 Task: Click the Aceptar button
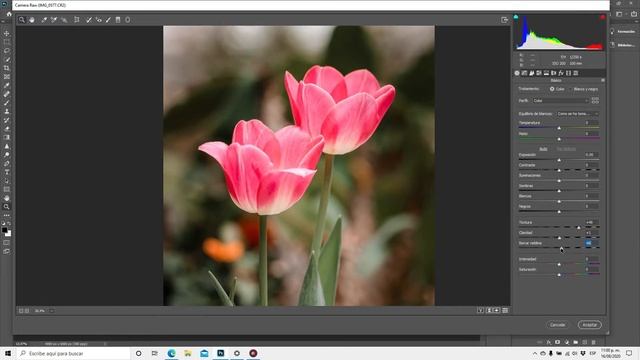click(589, 325)
